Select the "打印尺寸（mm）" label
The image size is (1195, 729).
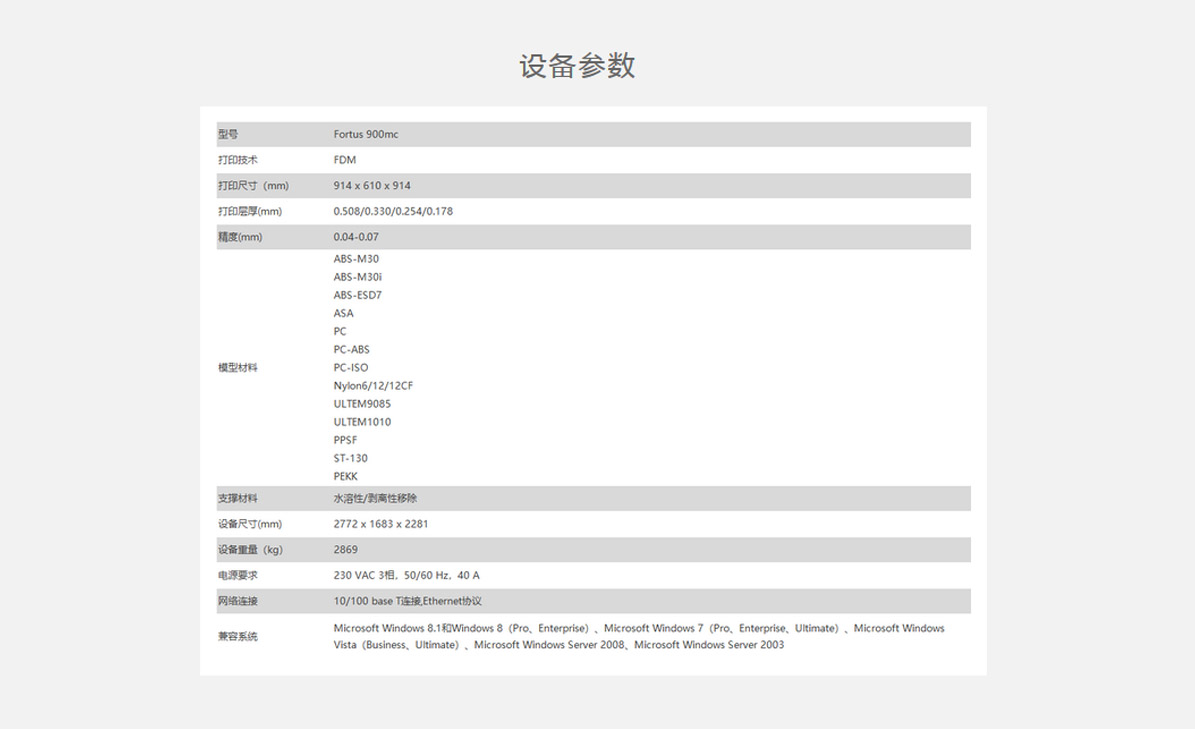point(253,186)
